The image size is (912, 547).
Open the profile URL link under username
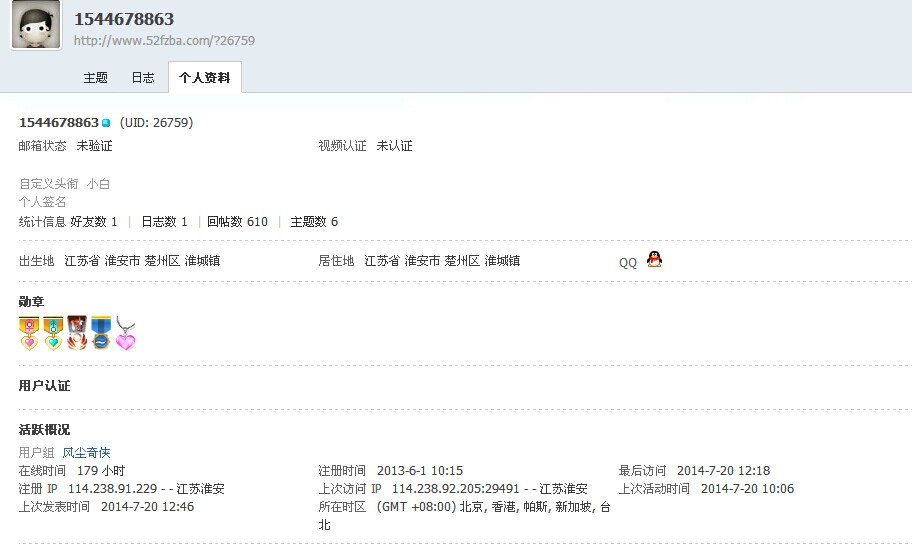point(164,40)
